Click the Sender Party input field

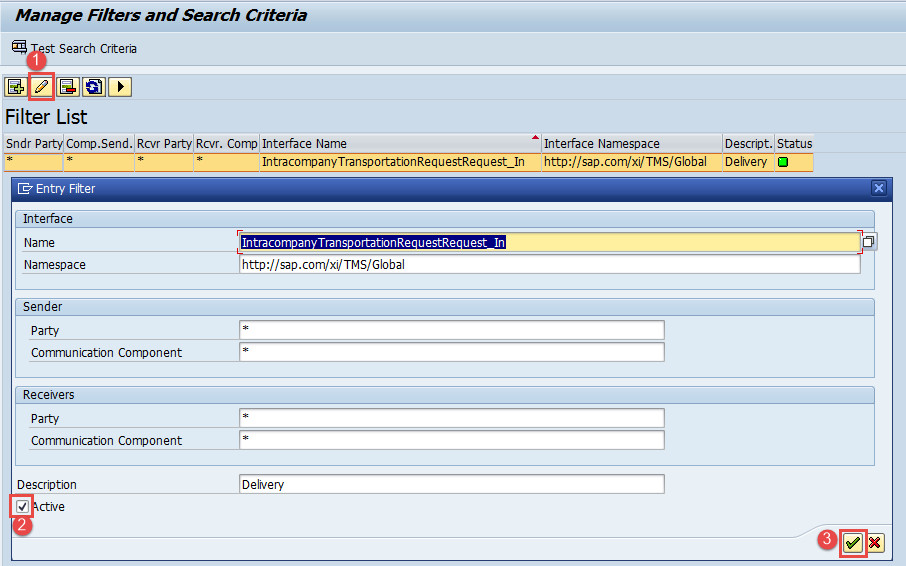pos(451,330)
